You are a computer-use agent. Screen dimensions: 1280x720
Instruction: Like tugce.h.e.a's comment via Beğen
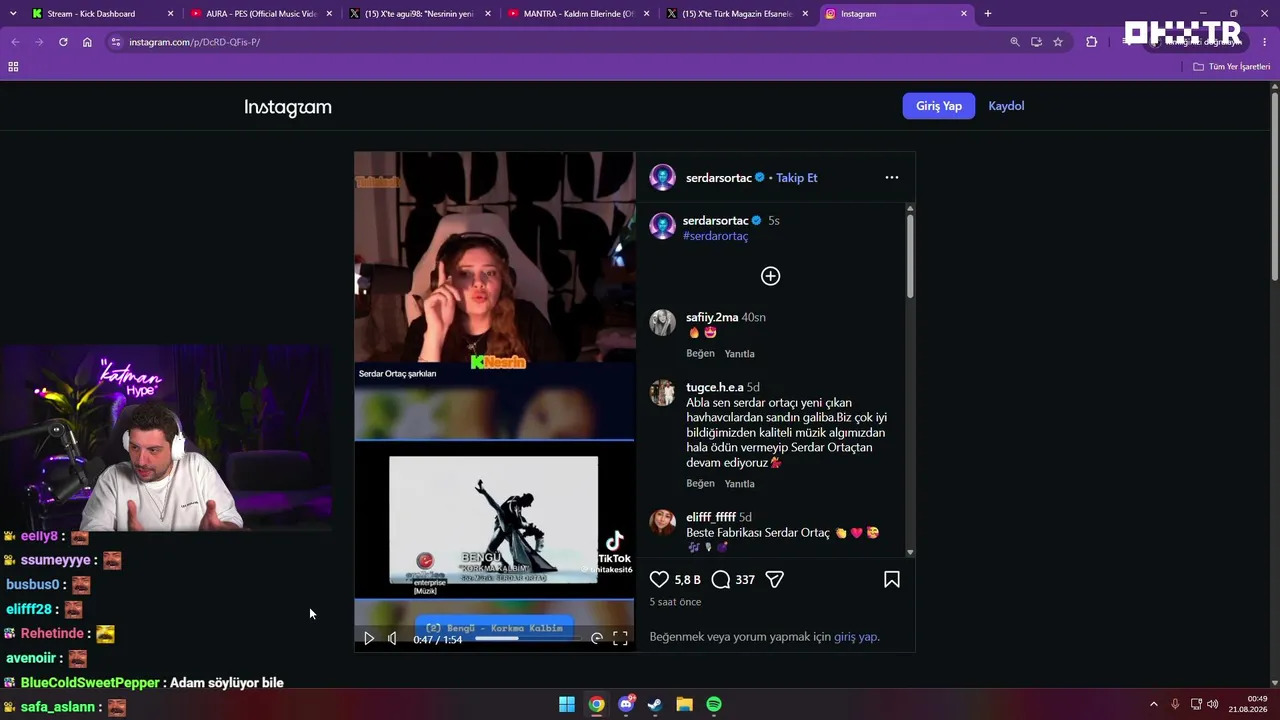click(x=700, y=484)
